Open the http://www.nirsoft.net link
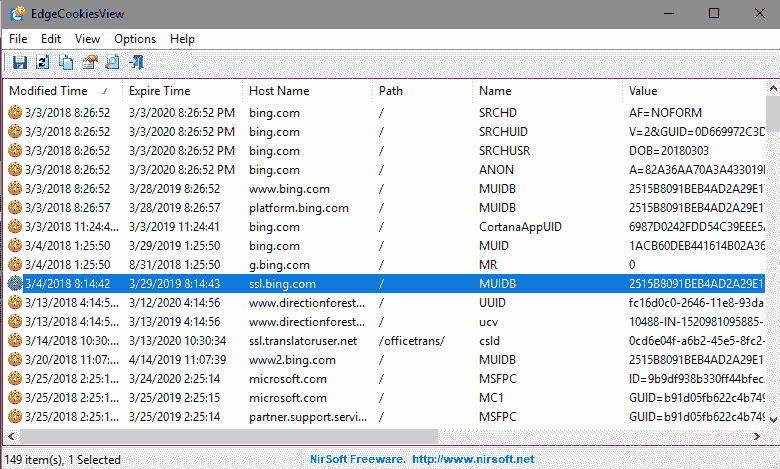This screenshot has height=469, width=780. click(x=473, y=460)
